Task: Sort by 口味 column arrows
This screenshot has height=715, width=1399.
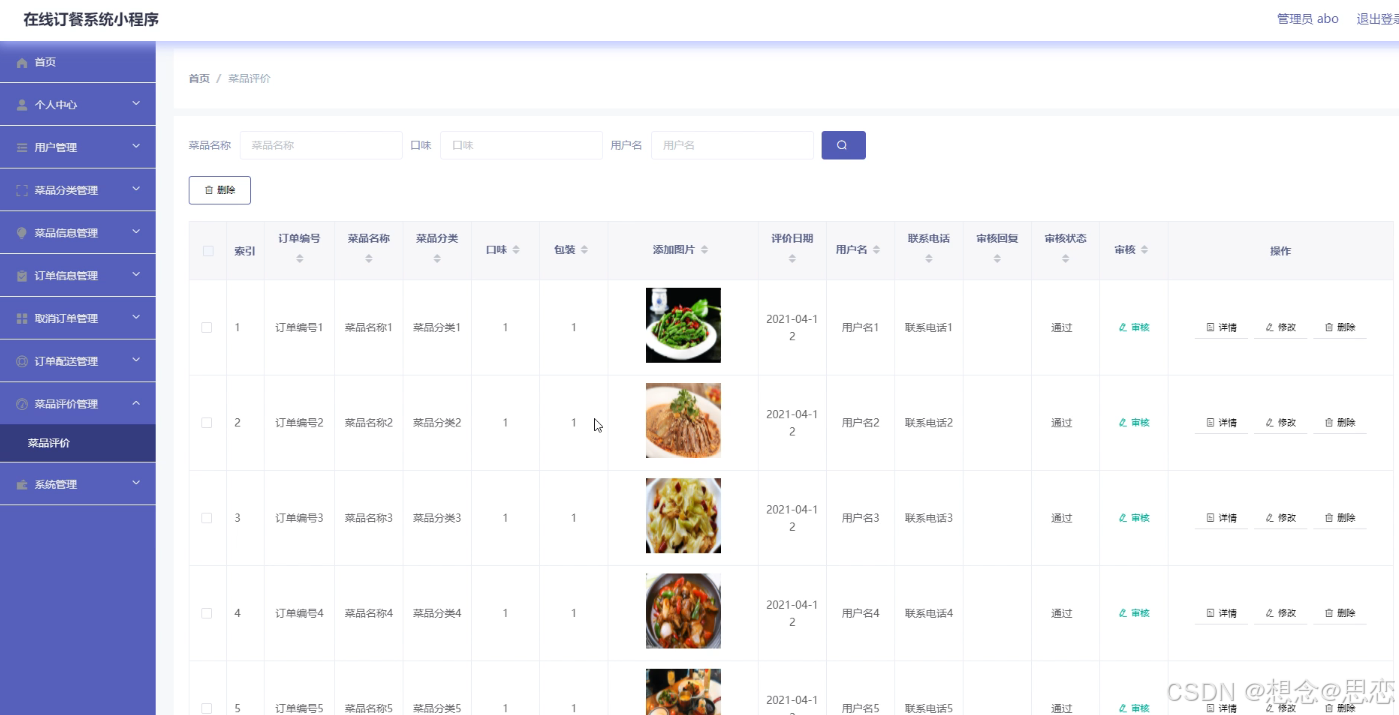Action: [516, 250]
